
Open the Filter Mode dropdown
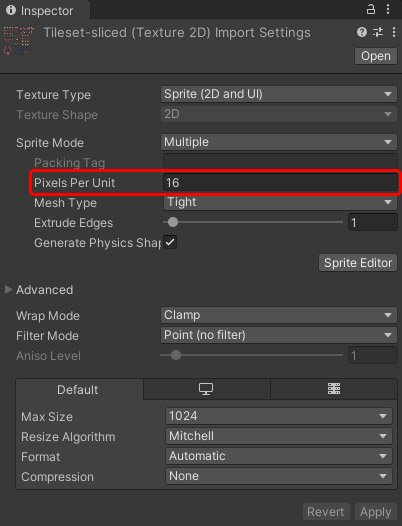click(279, 335)
